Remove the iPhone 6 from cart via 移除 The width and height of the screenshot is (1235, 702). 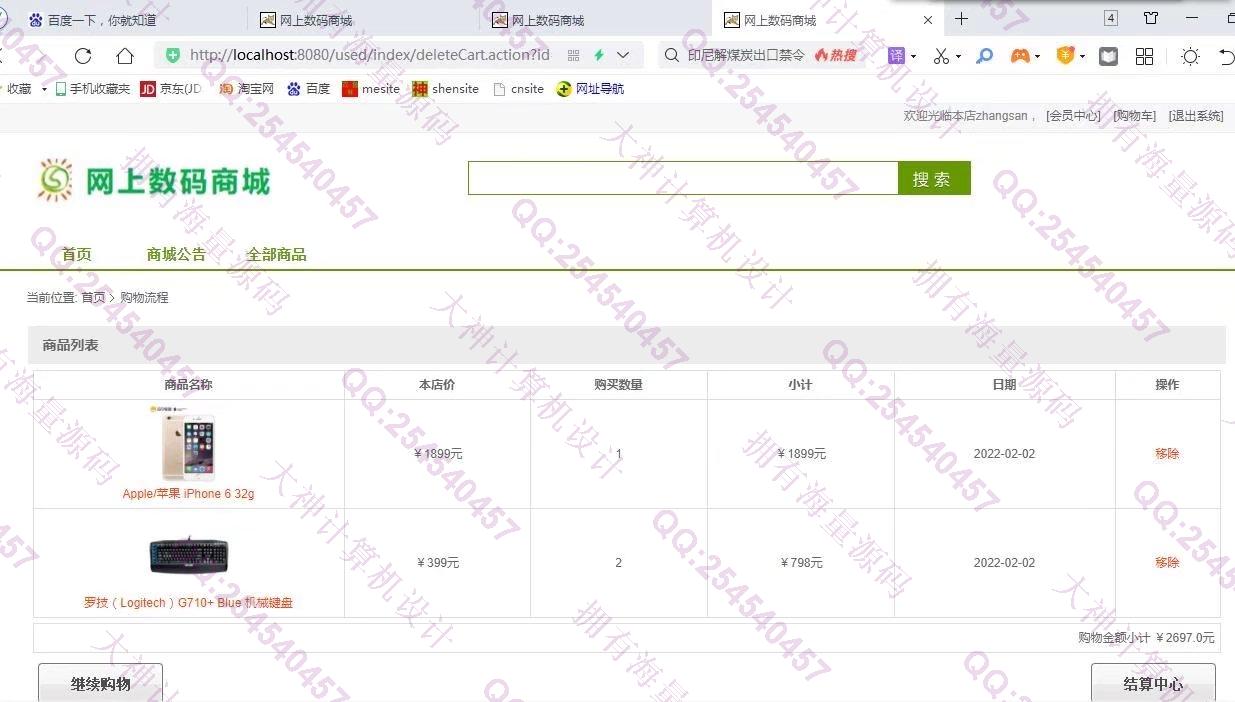tap(1167, 454)
